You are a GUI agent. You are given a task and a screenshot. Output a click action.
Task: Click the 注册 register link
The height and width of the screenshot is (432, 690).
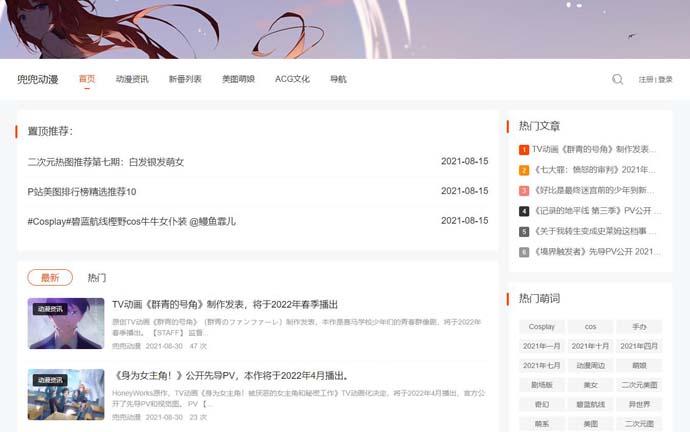646,80
